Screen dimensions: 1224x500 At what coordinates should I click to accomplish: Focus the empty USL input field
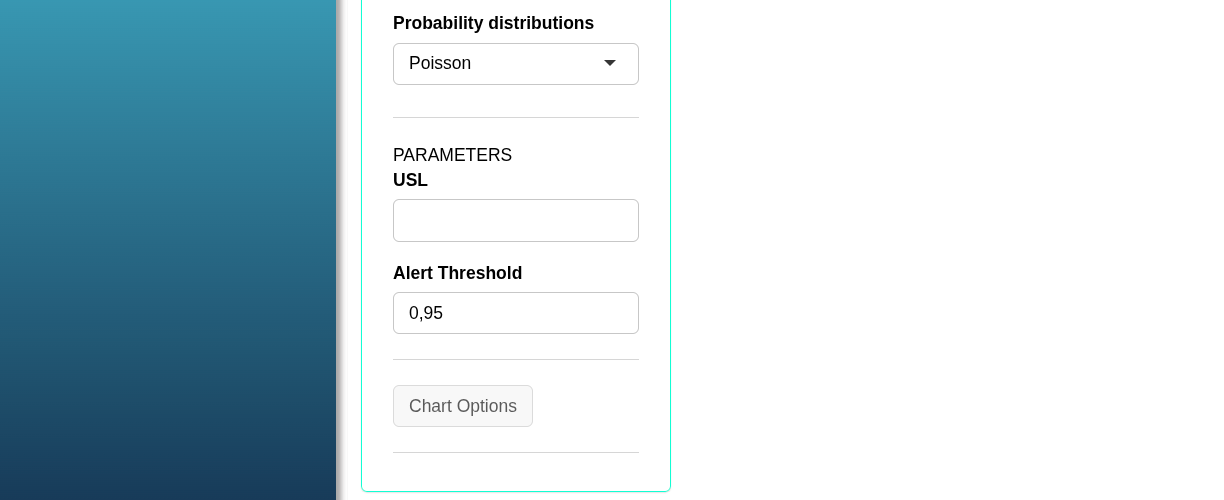point(515,220)
